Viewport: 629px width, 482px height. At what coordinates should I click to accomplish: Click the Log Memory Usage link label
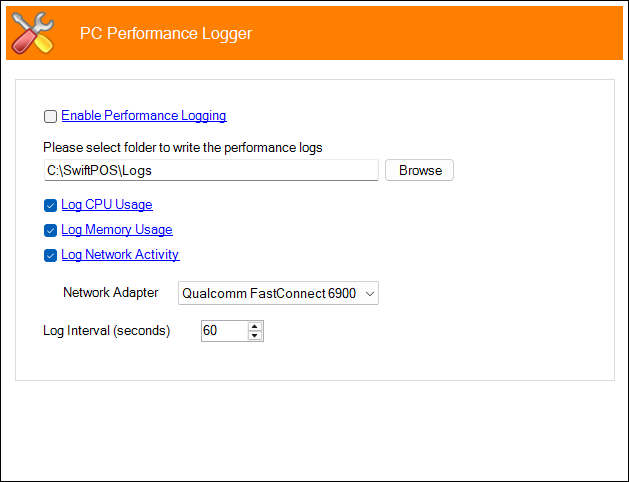117,229
